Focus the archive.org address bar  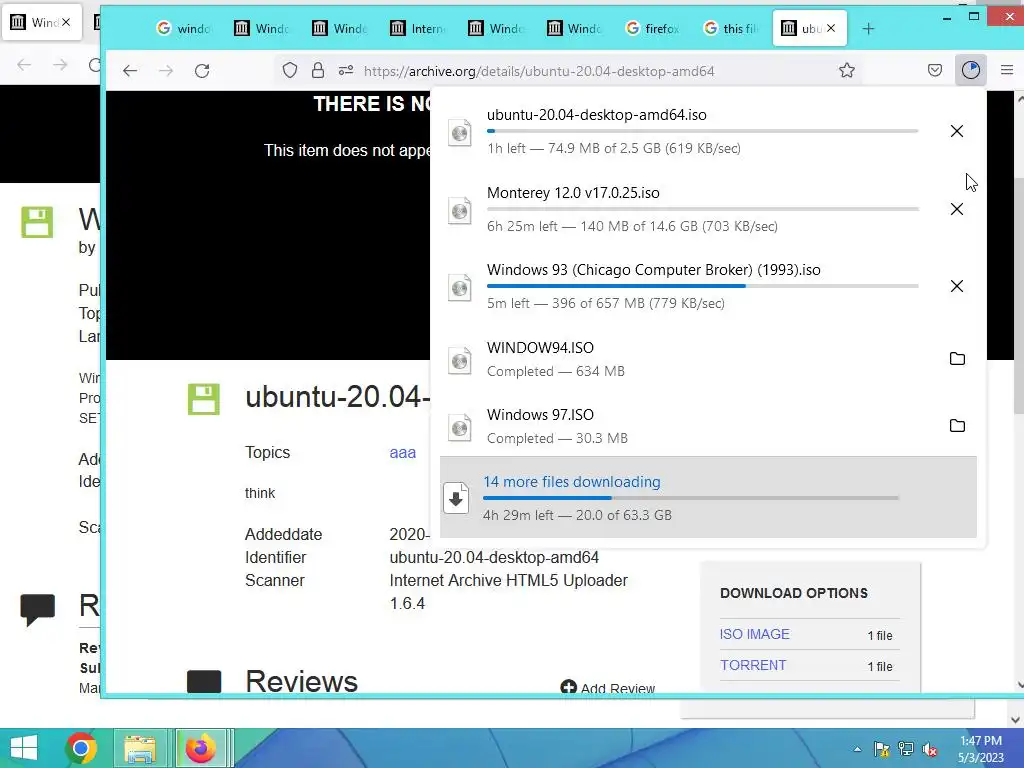point(539,71)
